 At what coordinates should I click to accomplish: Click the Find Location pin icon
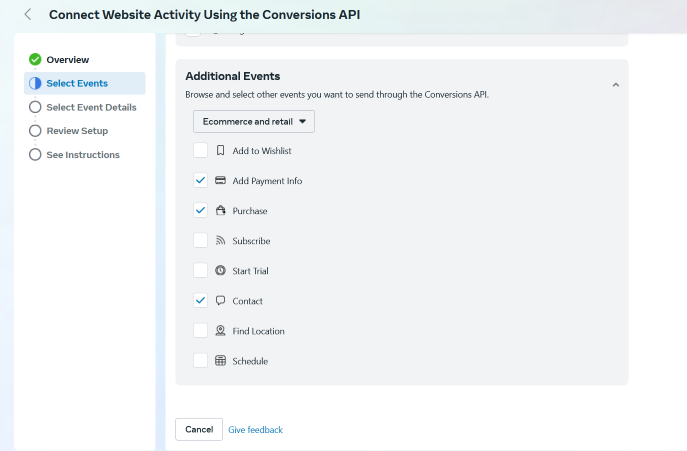click(220, 331)
